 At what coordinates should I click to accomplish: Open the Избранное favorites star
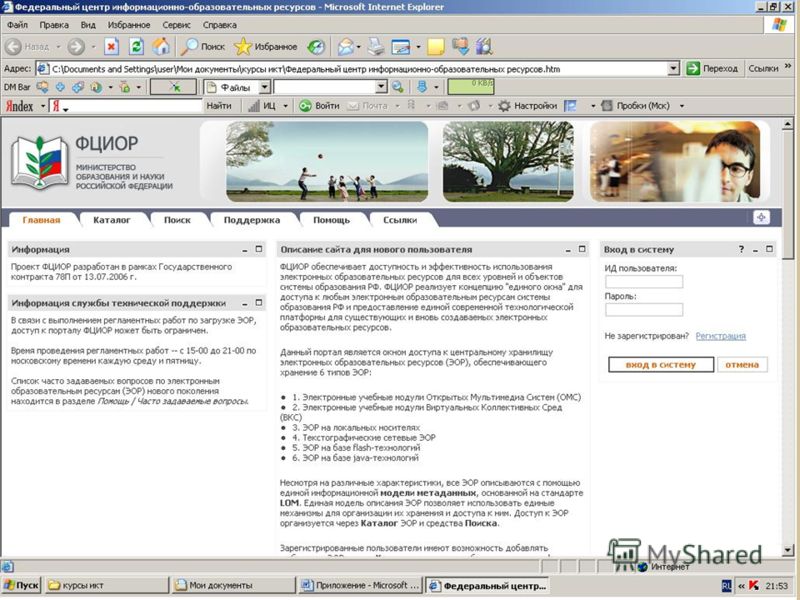coord(266,47)
